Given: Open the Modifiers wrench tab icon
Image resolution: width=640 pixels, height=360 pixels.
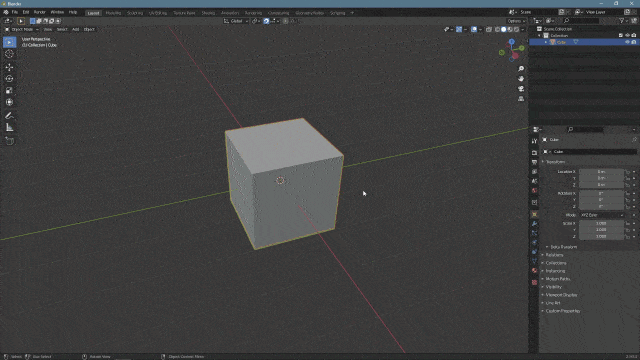Looking at the screenshot, I should coord(534,224).
